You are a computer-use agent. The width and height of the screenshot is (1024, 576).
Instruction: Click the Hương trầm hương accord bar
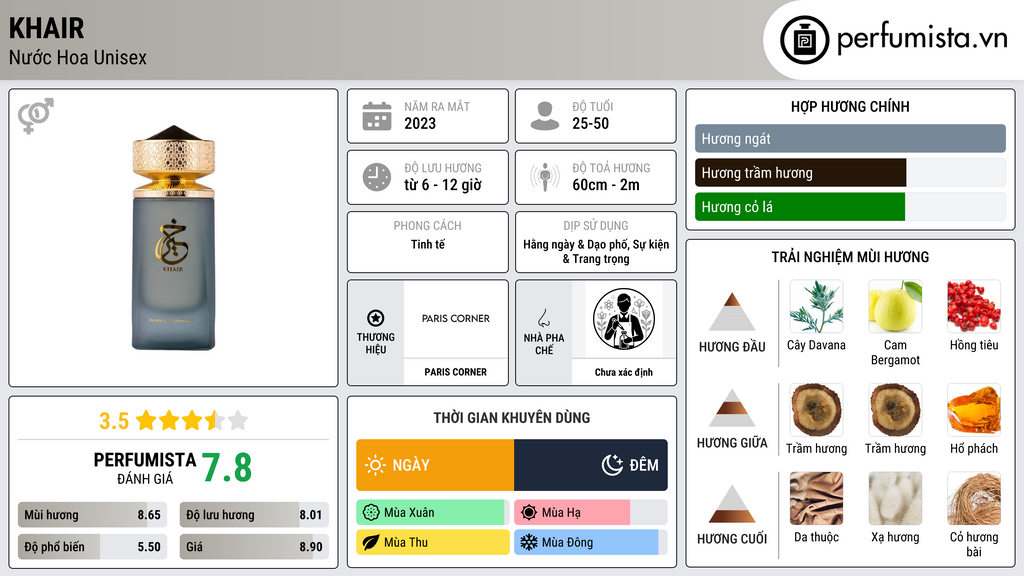click(x=850, y=173)
